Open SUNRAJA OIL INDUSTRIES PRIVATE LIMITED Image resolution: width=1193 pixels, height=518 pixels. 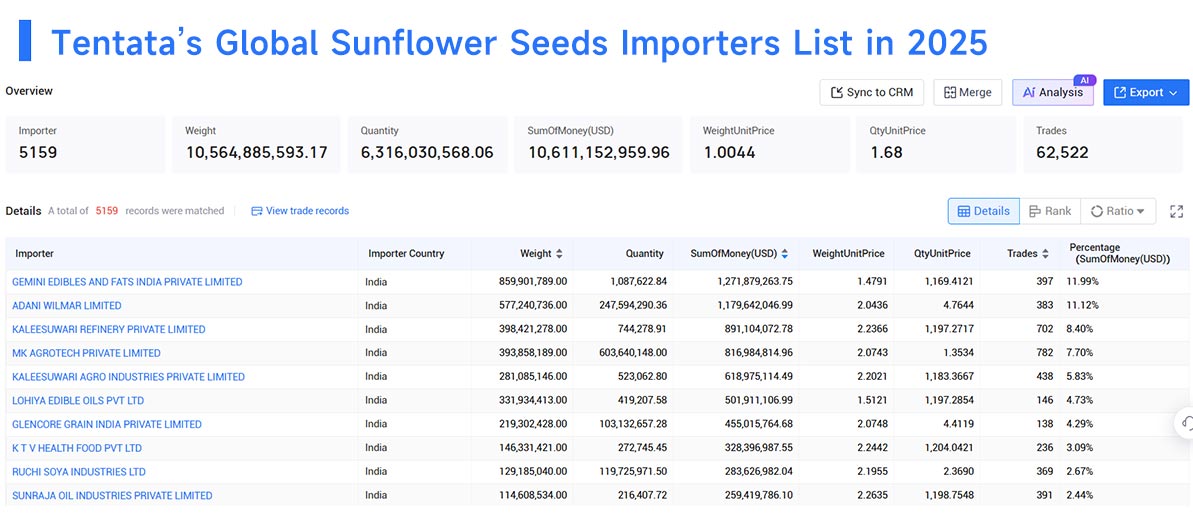click(x=113, y=495)
